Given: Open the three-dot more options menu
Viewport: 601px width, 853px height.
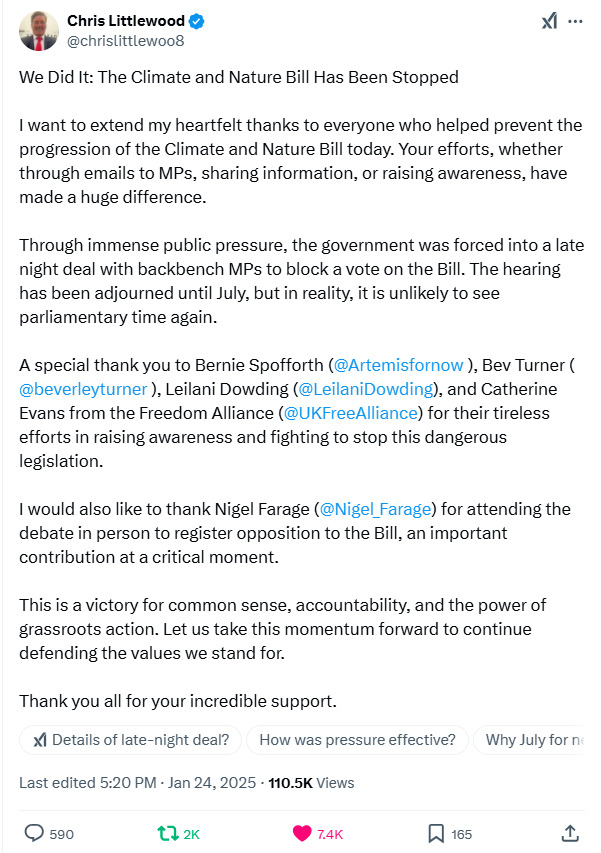Looking at the screenshot, I should [x=575, y=21].
